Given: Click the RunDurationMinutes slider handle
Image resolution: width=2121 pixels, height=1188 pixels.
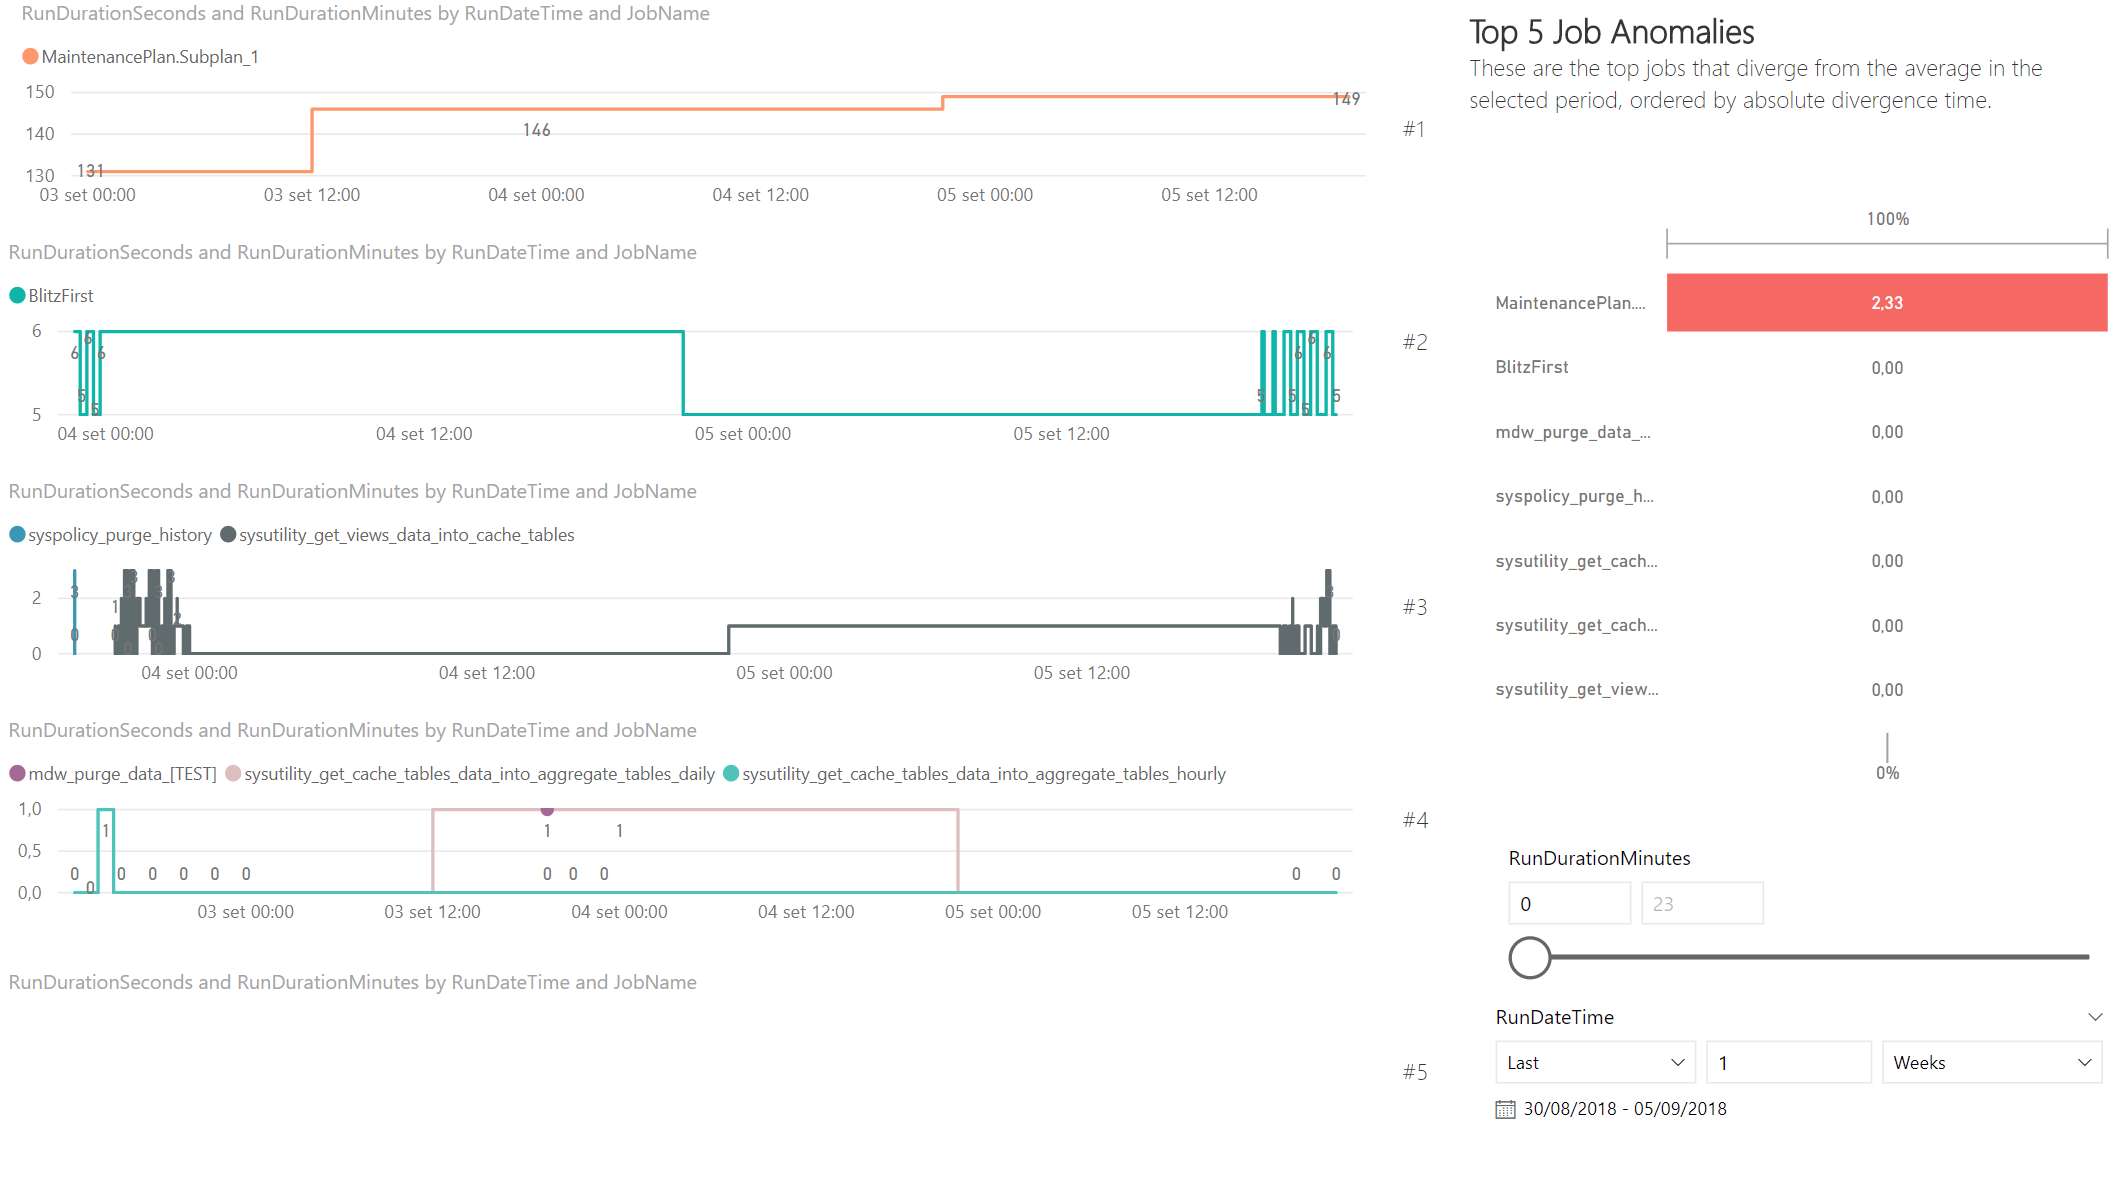Looking at the screenshot, I should point(1528,957).
